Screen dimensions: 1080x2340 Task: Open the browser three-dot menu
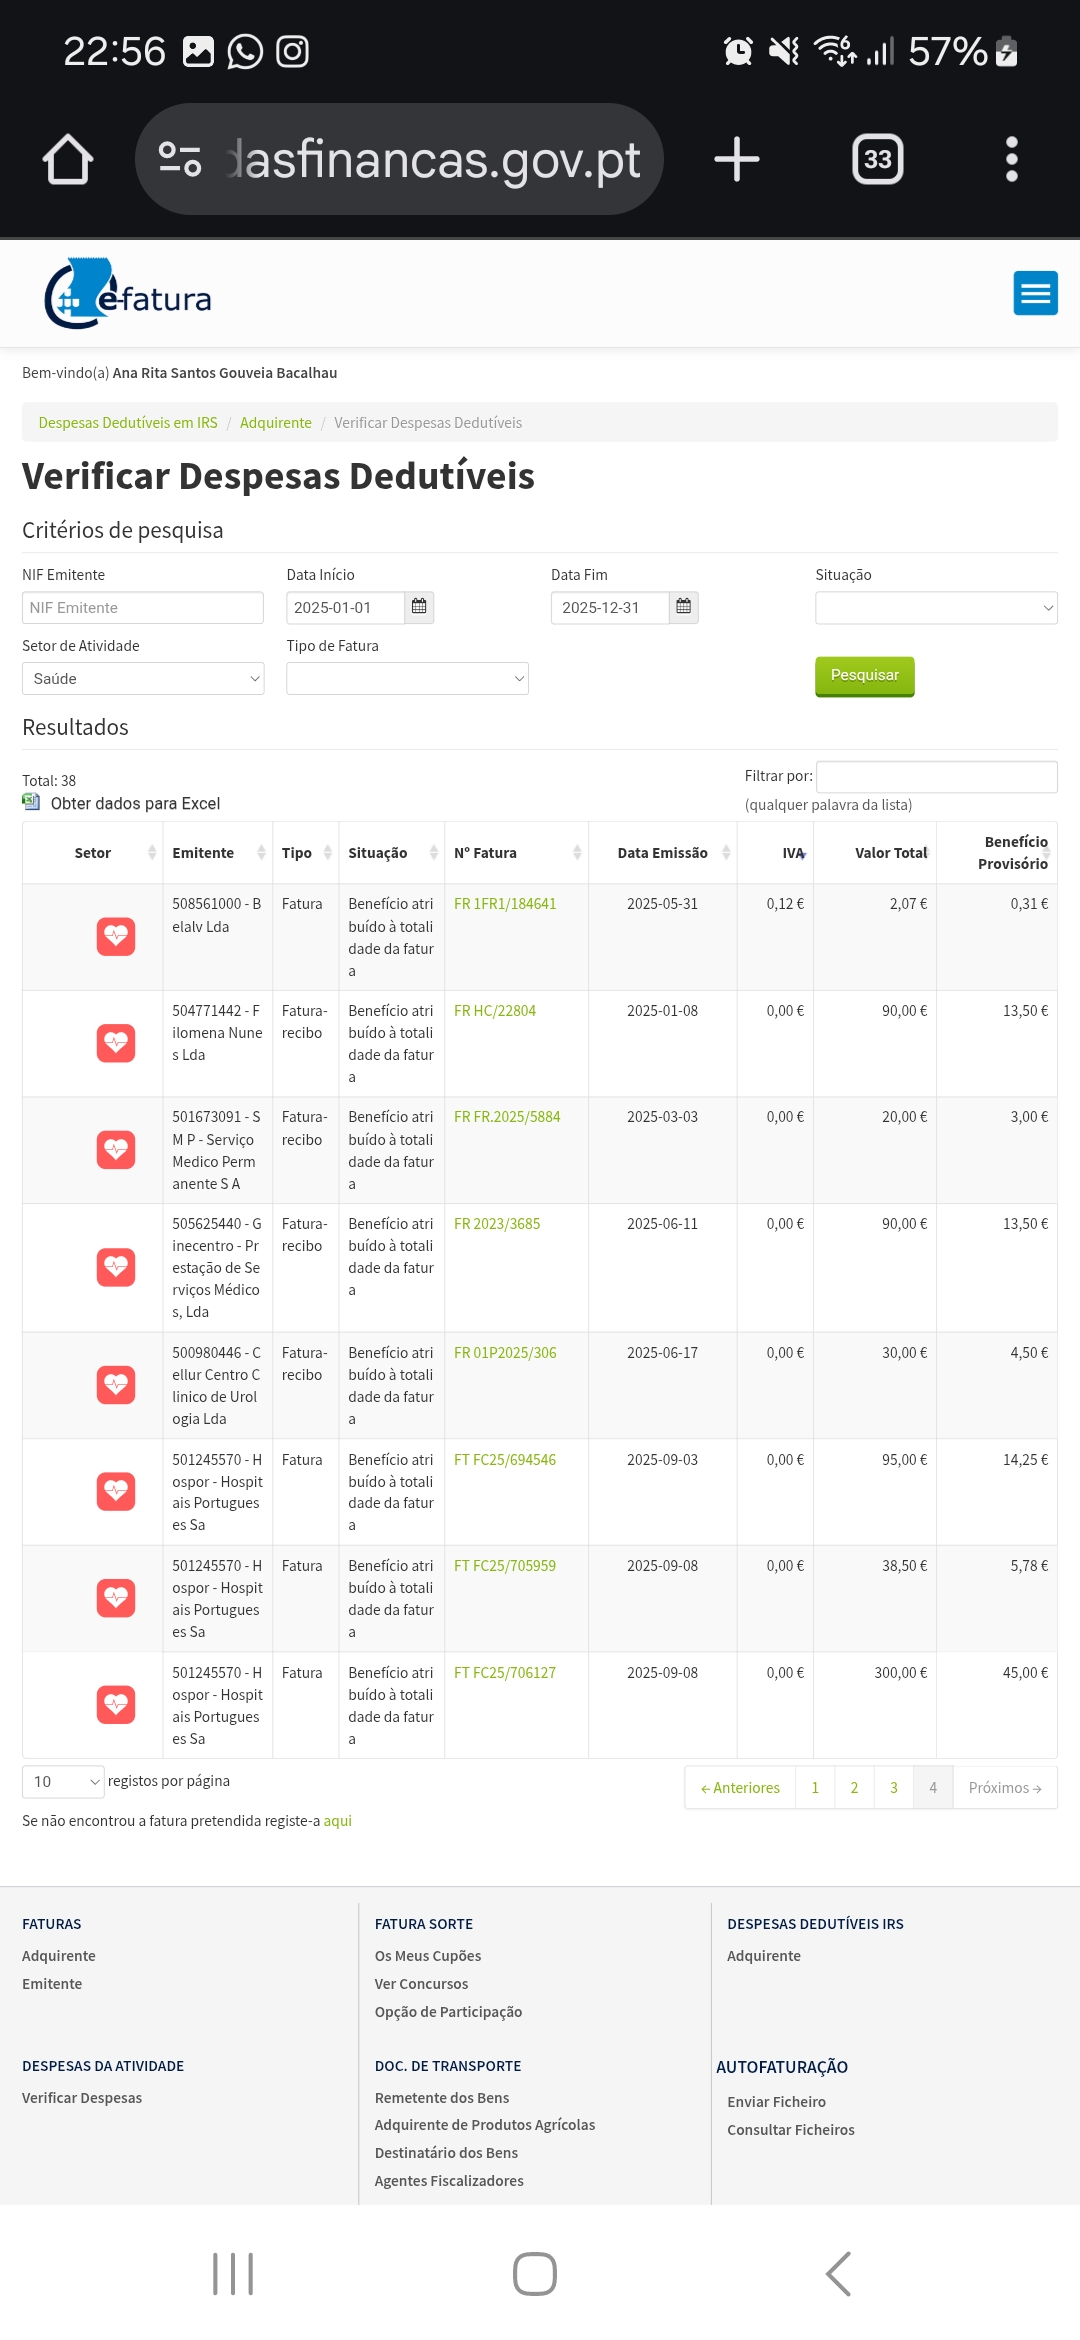pyautogui.click(x=1012, y=159)
